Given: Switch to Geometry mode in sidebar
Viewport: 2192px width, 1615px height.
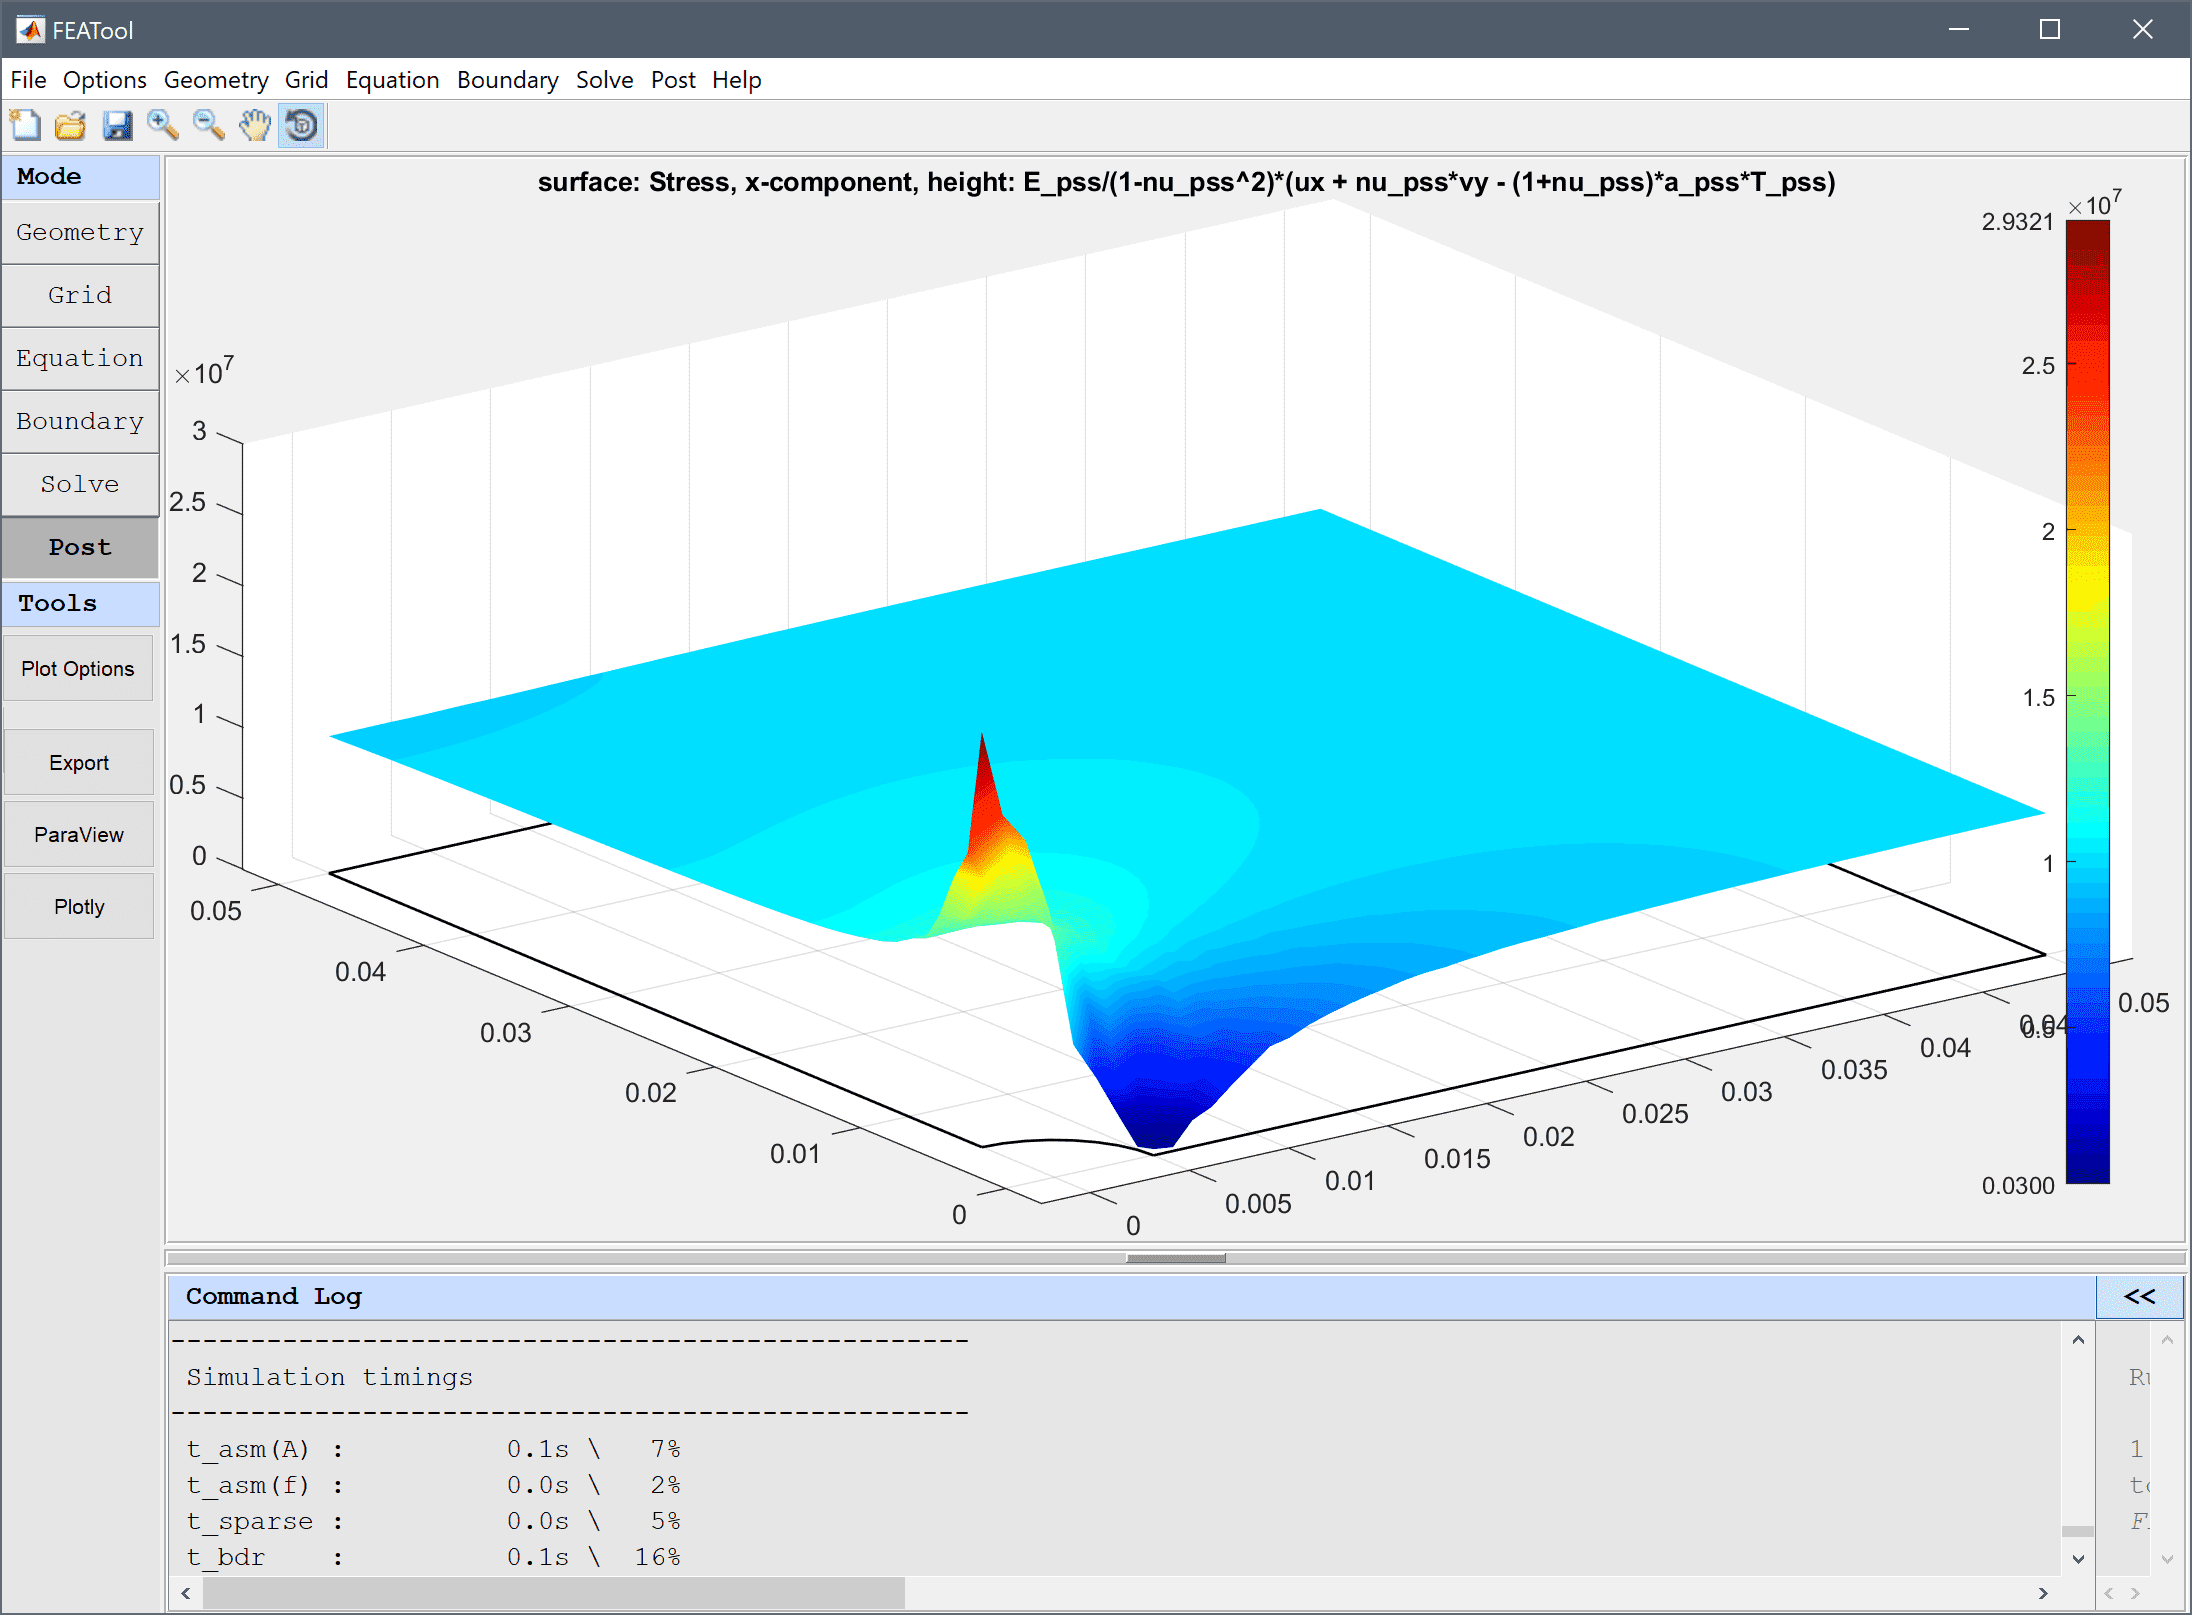Looking at the screenshot, I should tap(80, 233).
